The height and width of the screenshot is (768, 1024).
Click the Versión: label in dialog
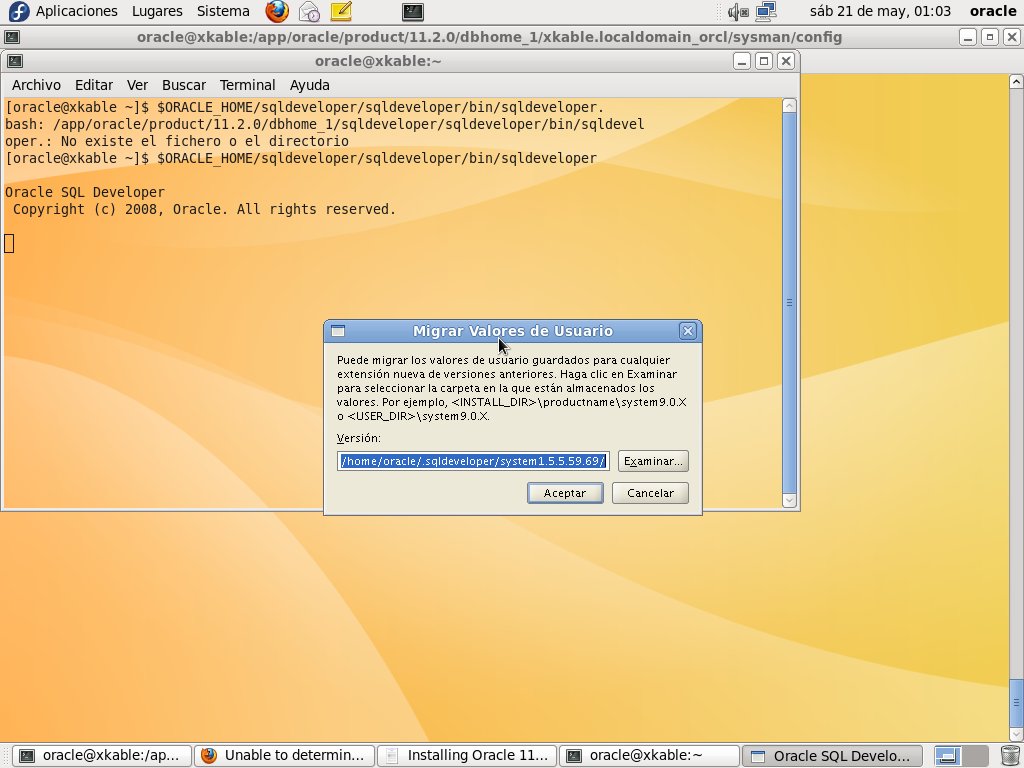[359, 438]
